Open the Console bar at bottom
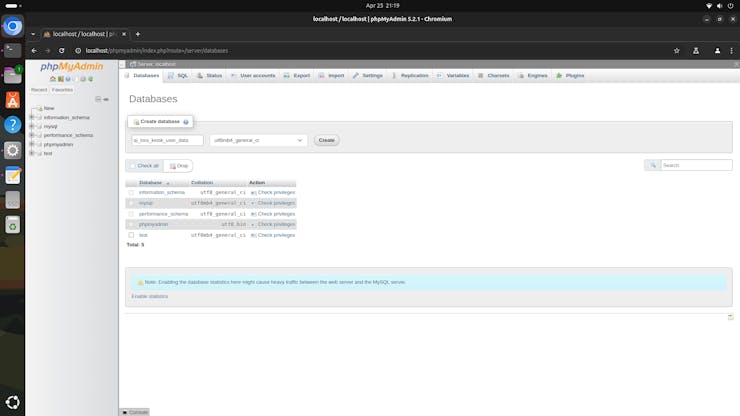The width and height of the screenshot is (740, 416). [135, 412]
